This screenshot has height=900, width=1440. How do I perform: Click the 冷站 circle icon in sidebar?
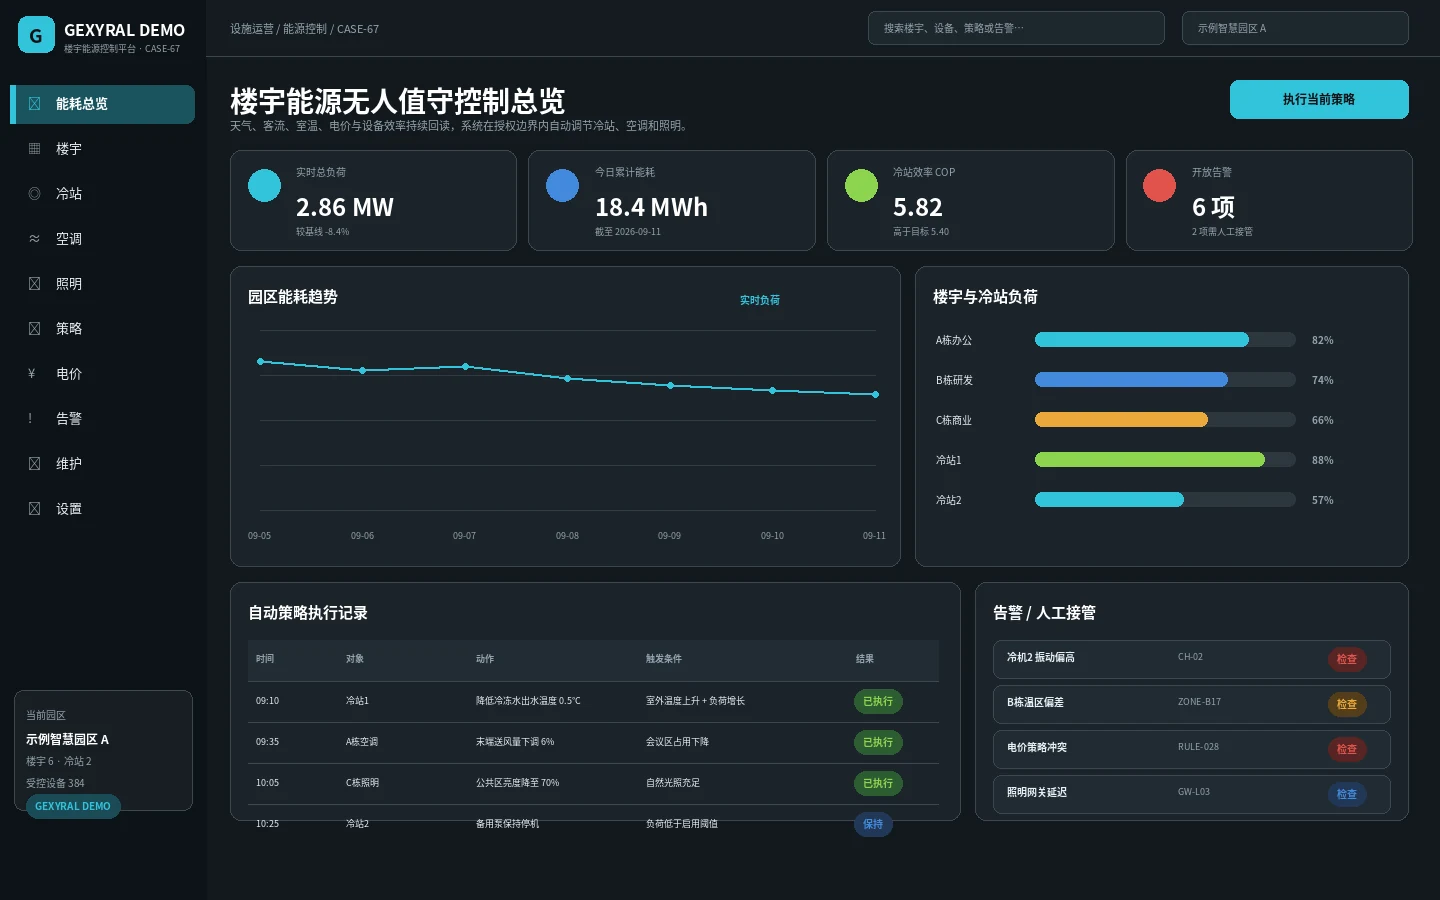tap(35, 194)
